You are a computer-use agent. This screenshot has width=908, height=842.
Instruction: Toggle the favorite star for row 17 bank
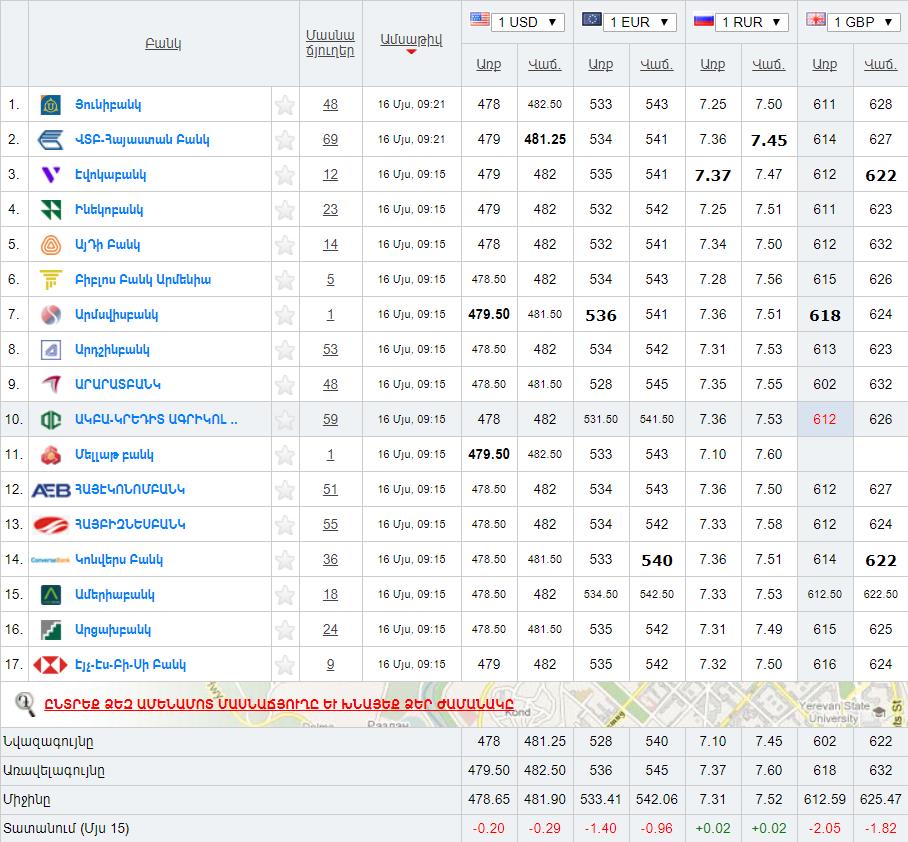[x=285, y=665]
